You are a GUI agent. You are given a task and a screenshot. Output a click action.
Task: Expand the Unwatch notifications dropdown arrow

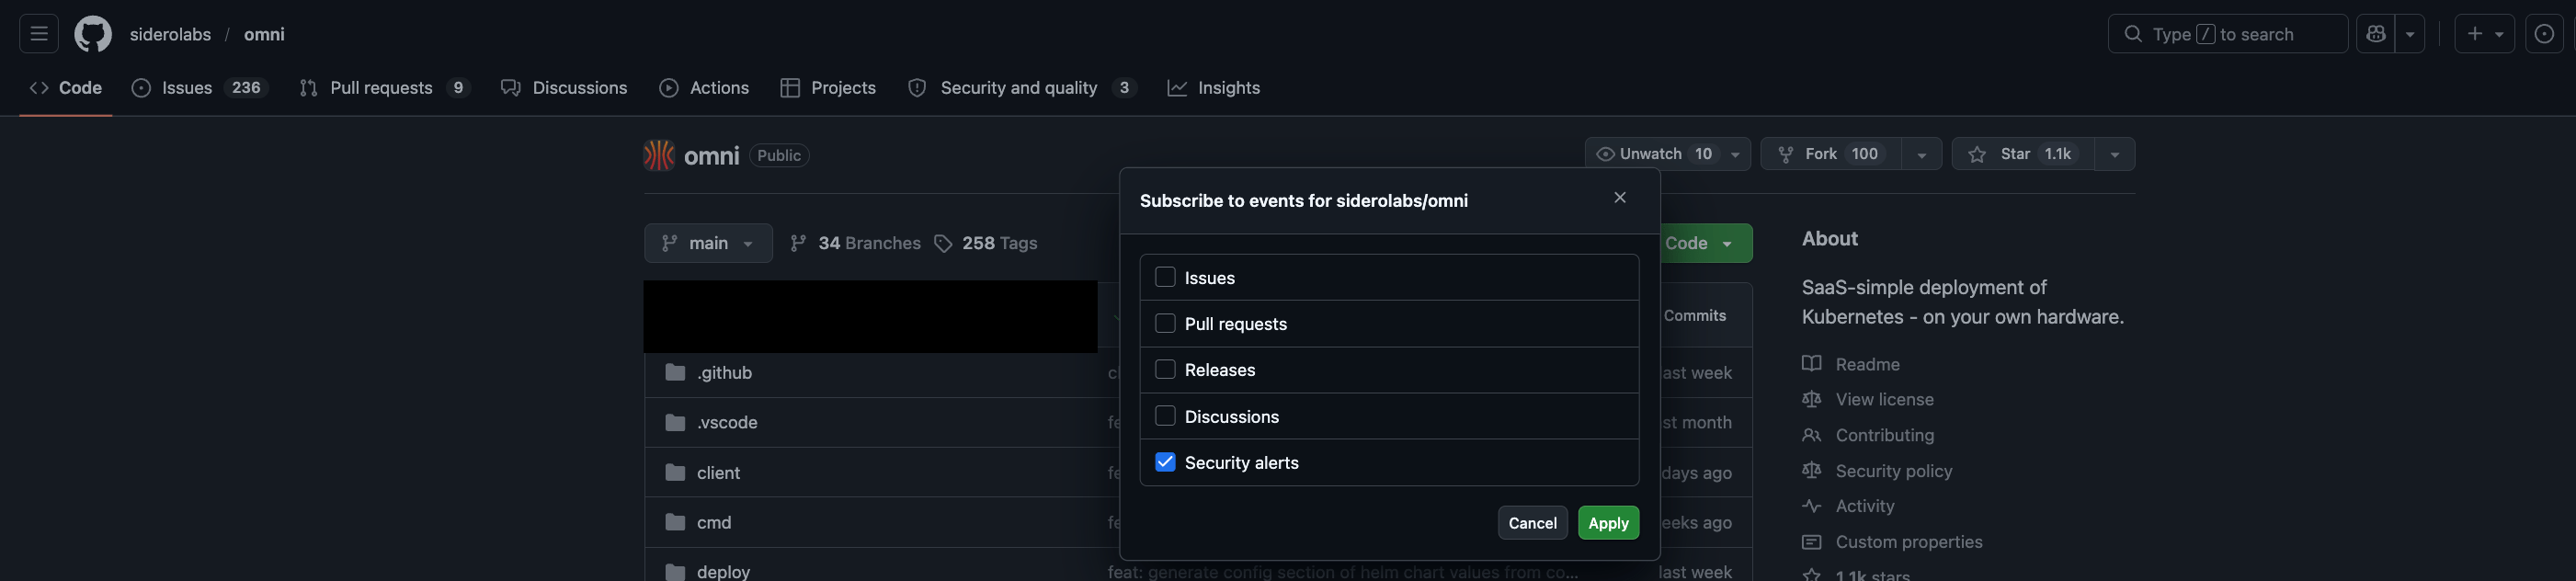1736,154
